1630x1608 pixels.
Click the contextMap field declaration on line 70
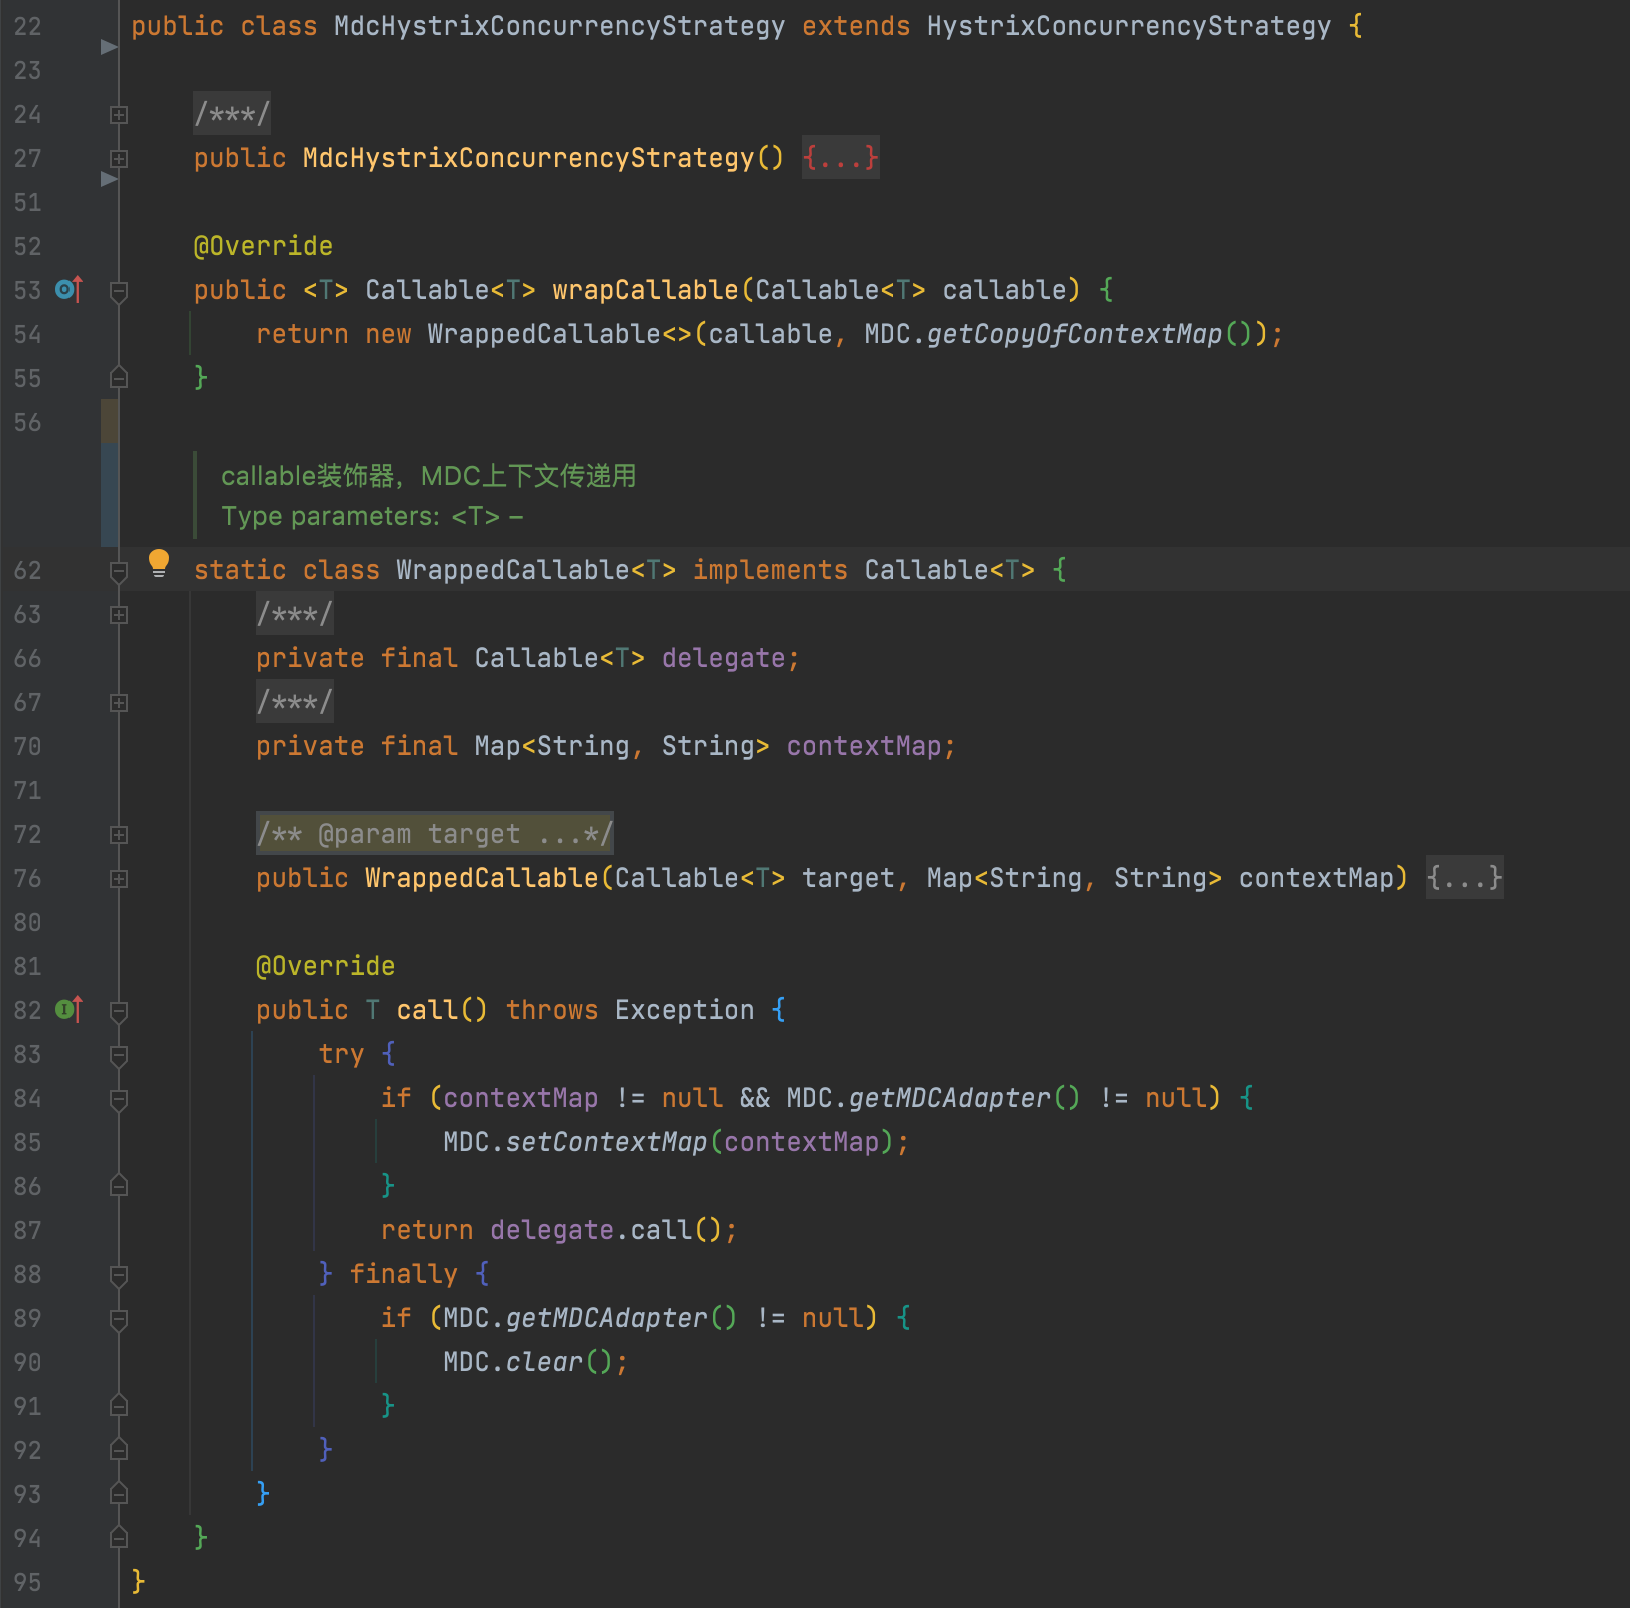click(x=864, y=746)
